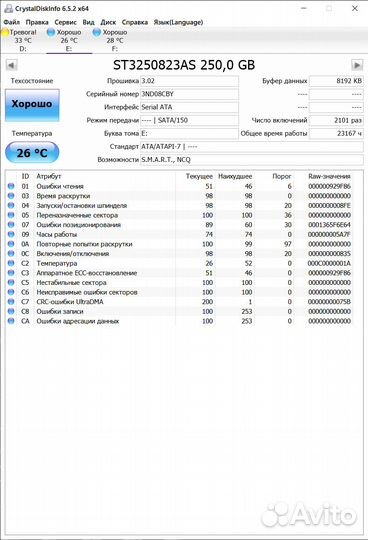Select drive F: at 28 °C
Image resolution: width=368 pixels, height=540 pixels.
pos(115,40)
